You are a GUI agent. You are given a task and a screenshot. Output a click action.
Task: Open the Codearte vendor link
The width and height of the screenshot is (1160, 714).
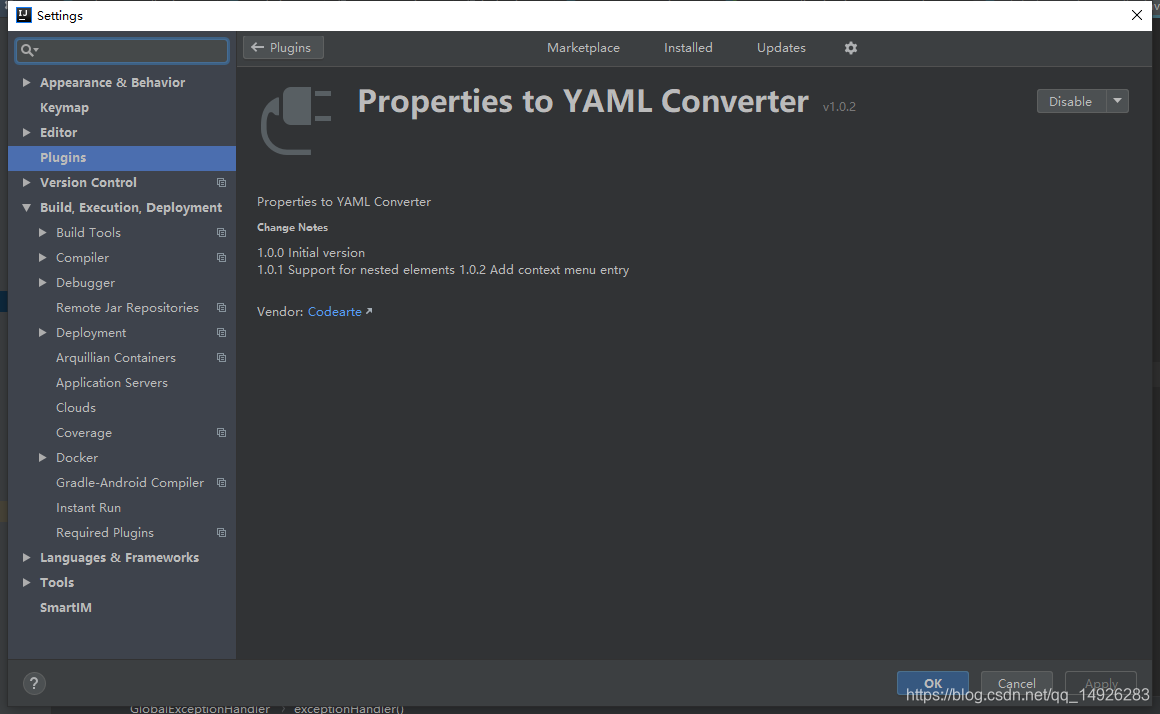pyautogui.click(x=335, y=311)
